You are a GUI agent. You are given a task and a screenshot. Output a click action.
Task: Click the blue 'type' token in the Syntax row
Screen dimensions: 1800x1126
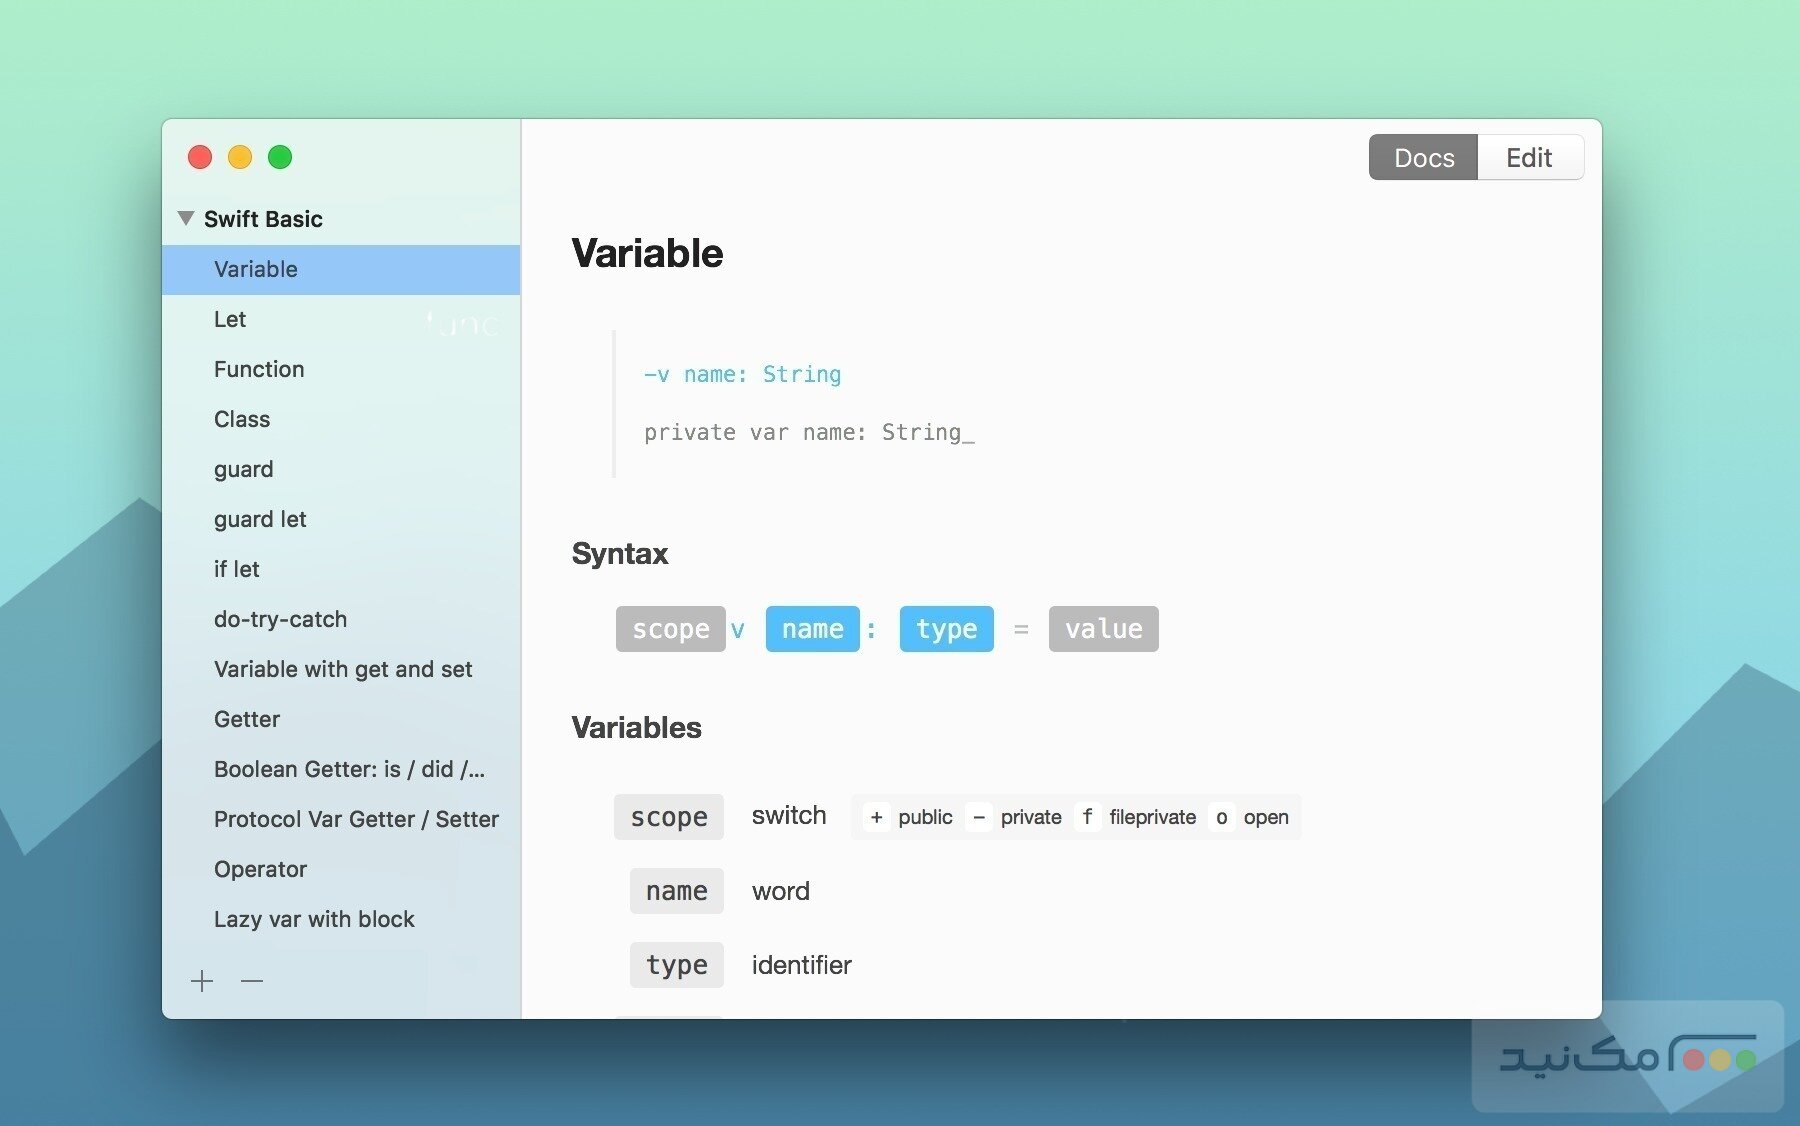(x=945, y=628)
